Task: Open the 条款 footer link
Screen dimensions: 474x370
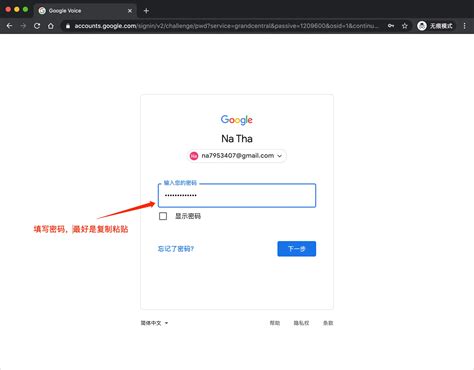Action: (328, 323)
